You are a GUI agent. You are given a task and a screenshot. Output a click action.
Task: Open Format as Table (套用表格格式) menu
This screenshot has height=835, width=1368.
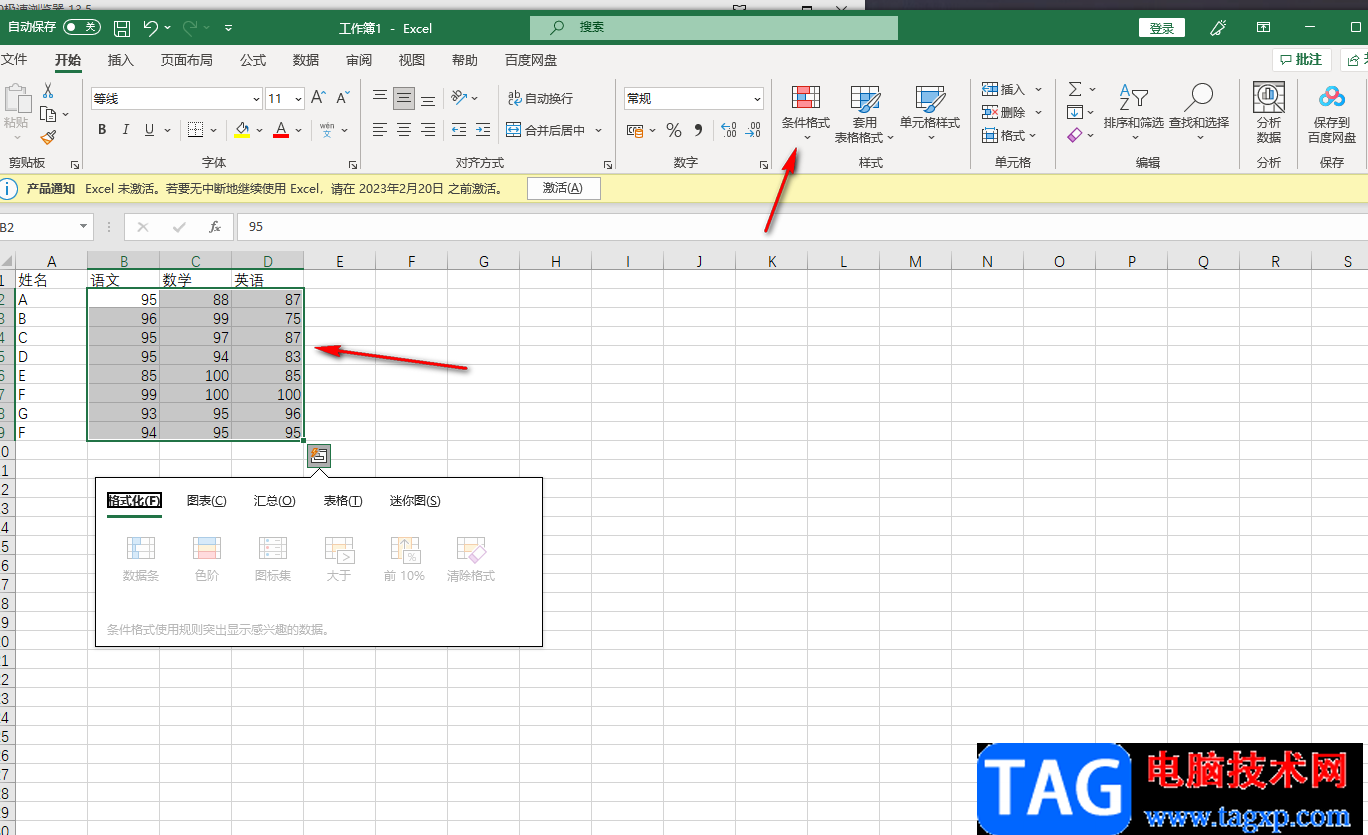864,114
